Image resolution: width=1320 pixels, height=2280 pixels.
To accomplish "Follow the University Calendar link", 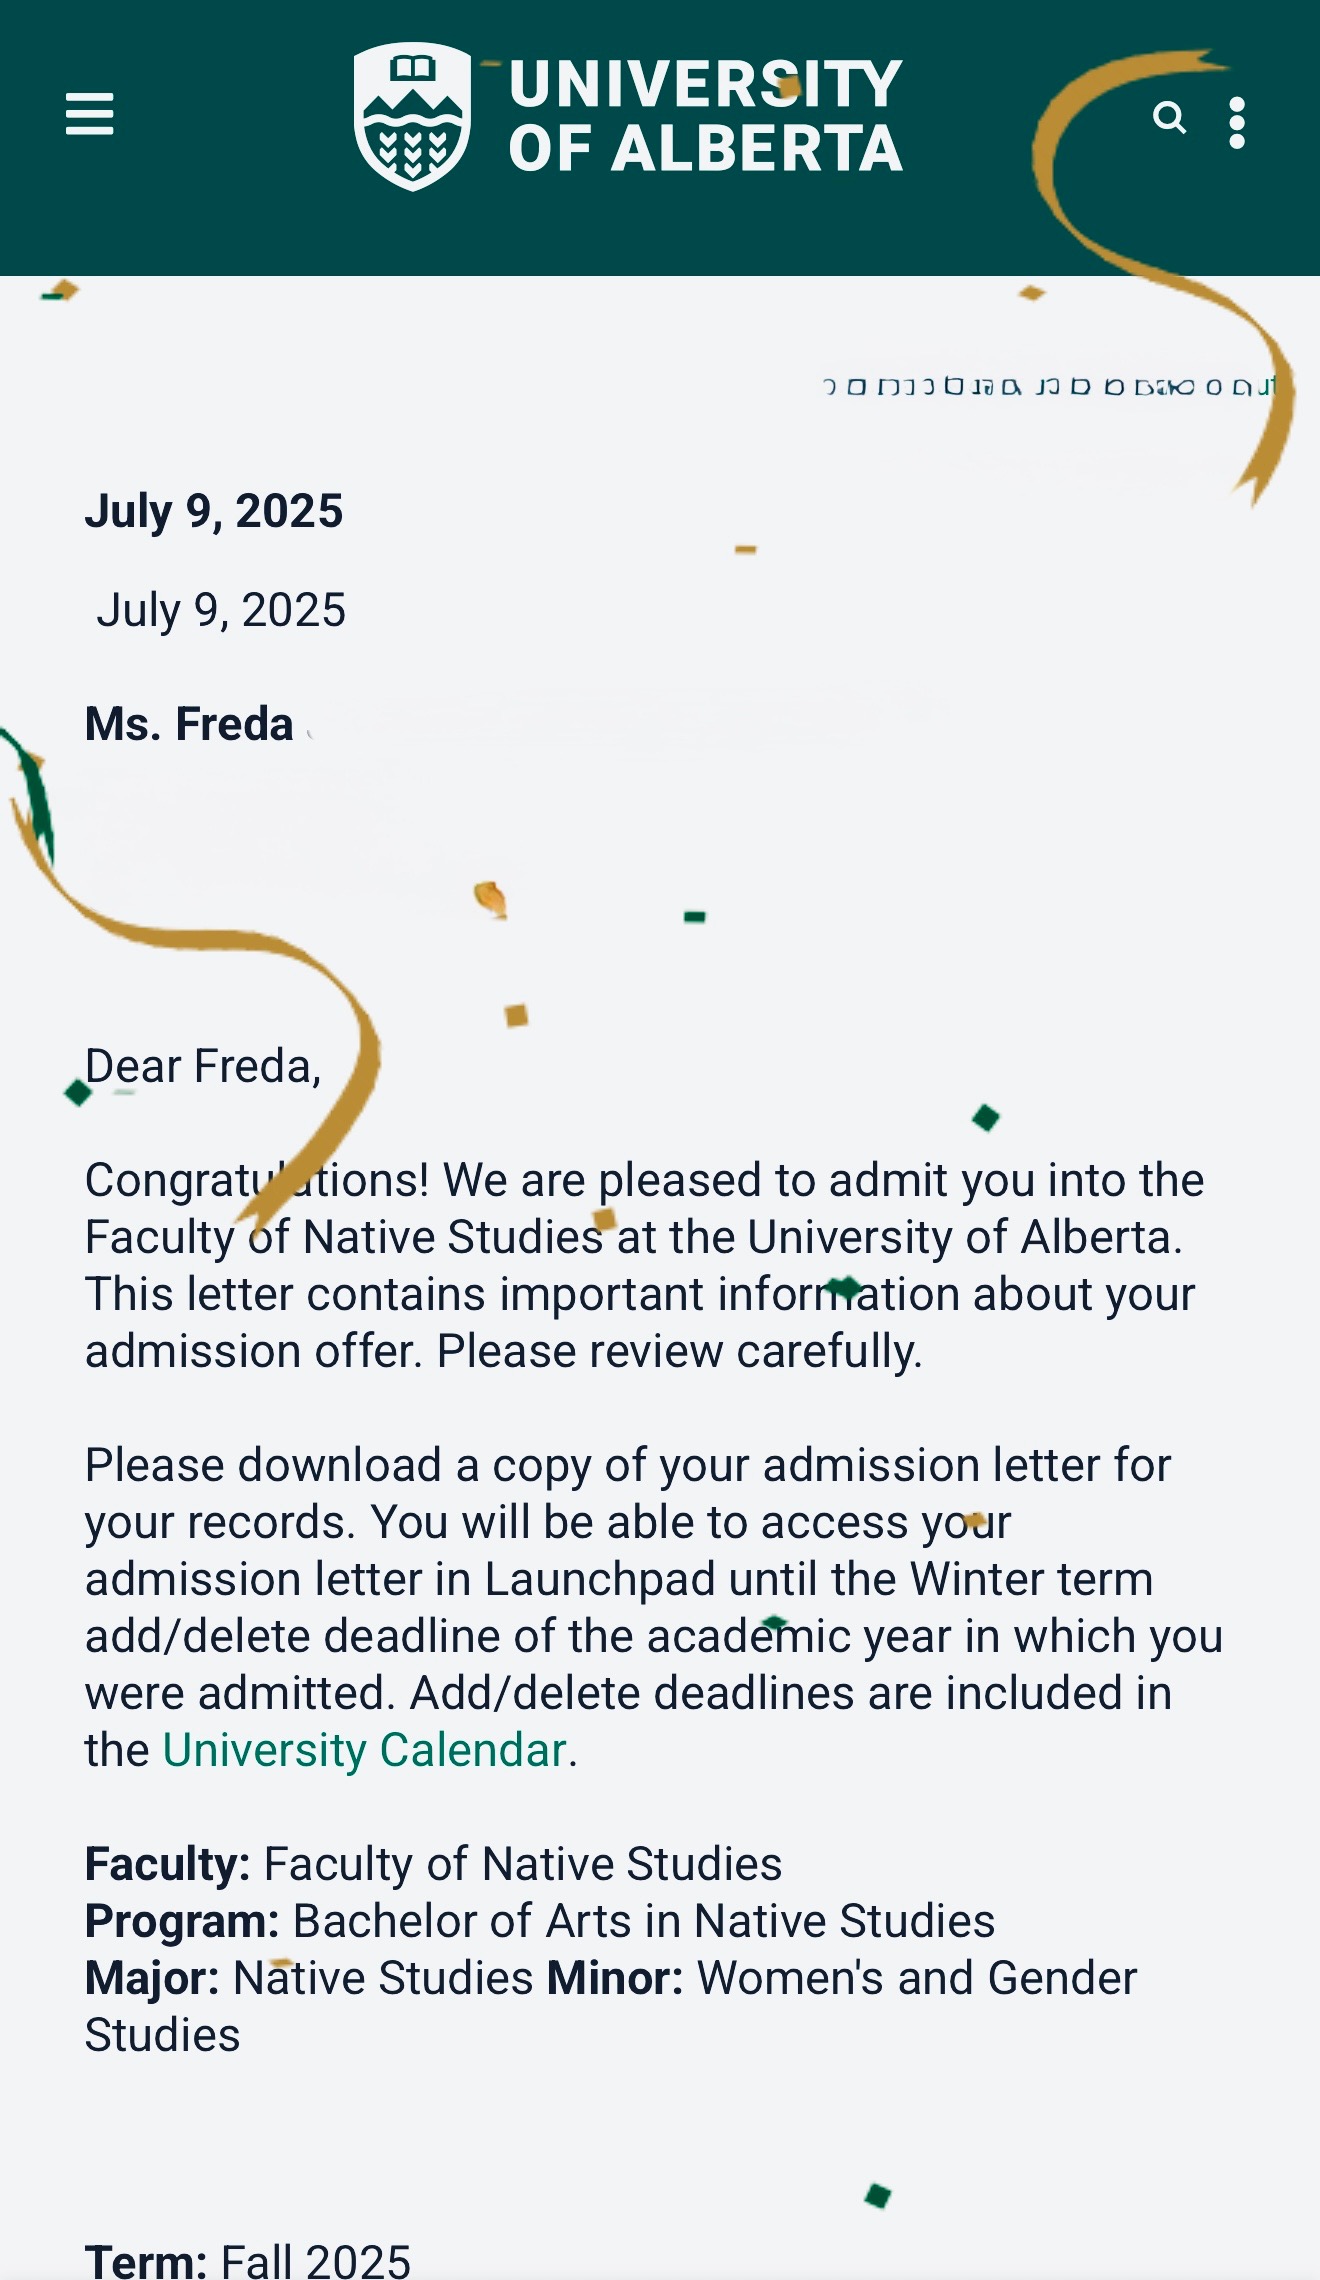I will (365, 1750).
